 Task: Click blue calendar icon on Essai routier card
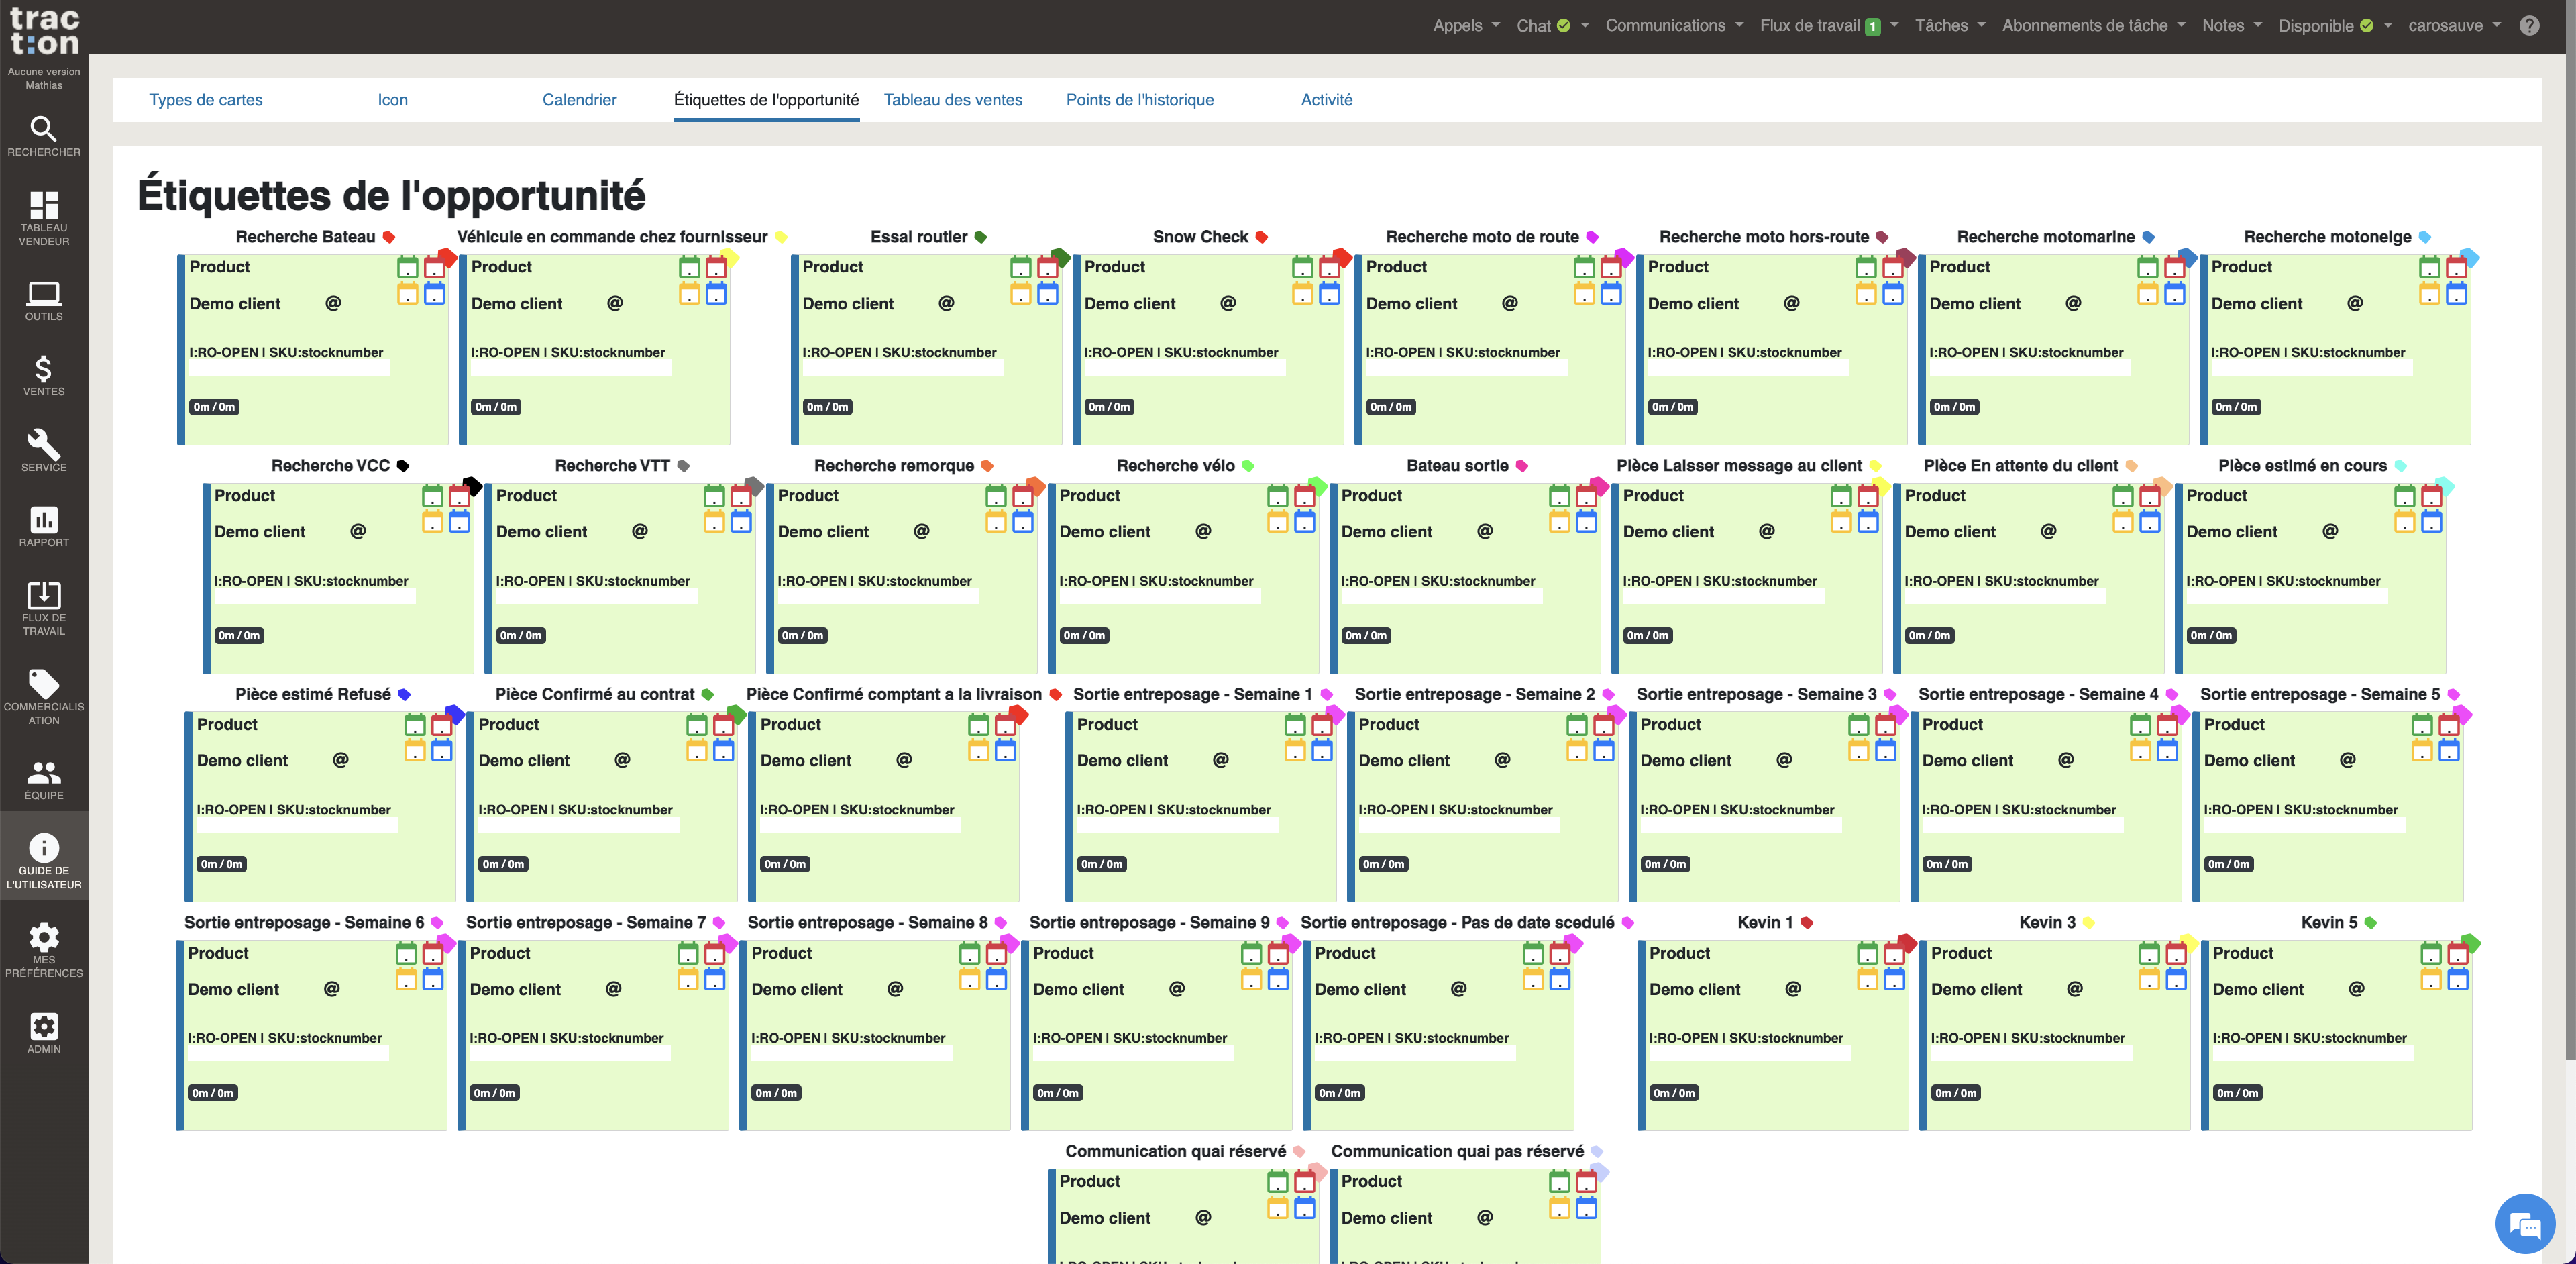click(x=1048, y=293)
